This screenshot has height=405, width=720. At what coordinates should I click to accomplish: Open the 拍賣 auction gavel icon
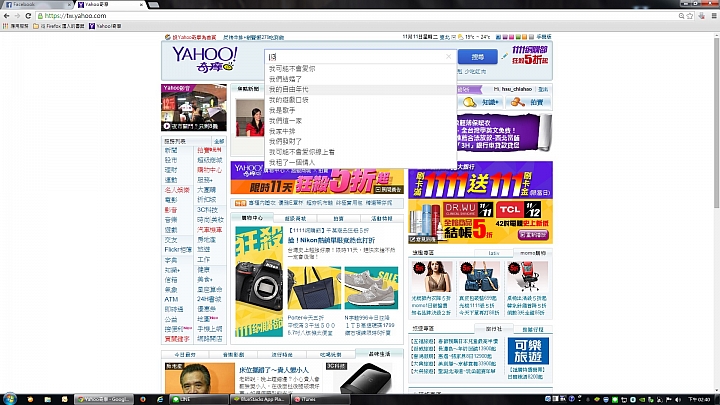(528, 102)
